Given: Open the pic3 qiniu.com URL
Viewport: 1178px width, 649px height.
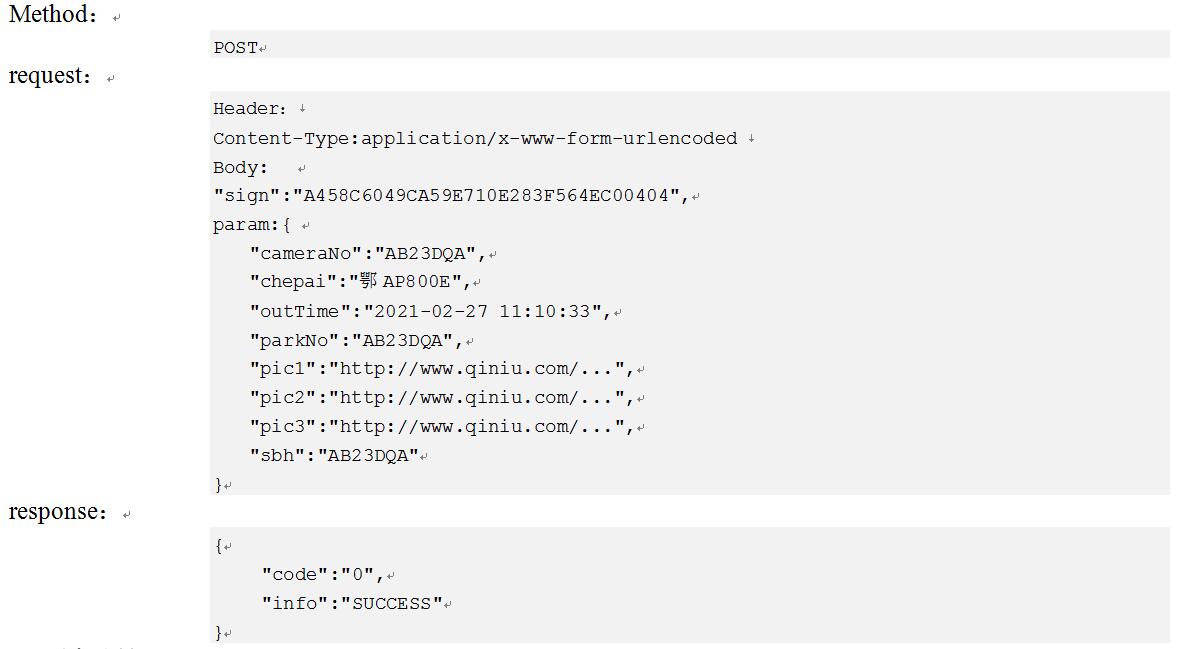Looking at the screenshot, I should (x=477, y=427).
